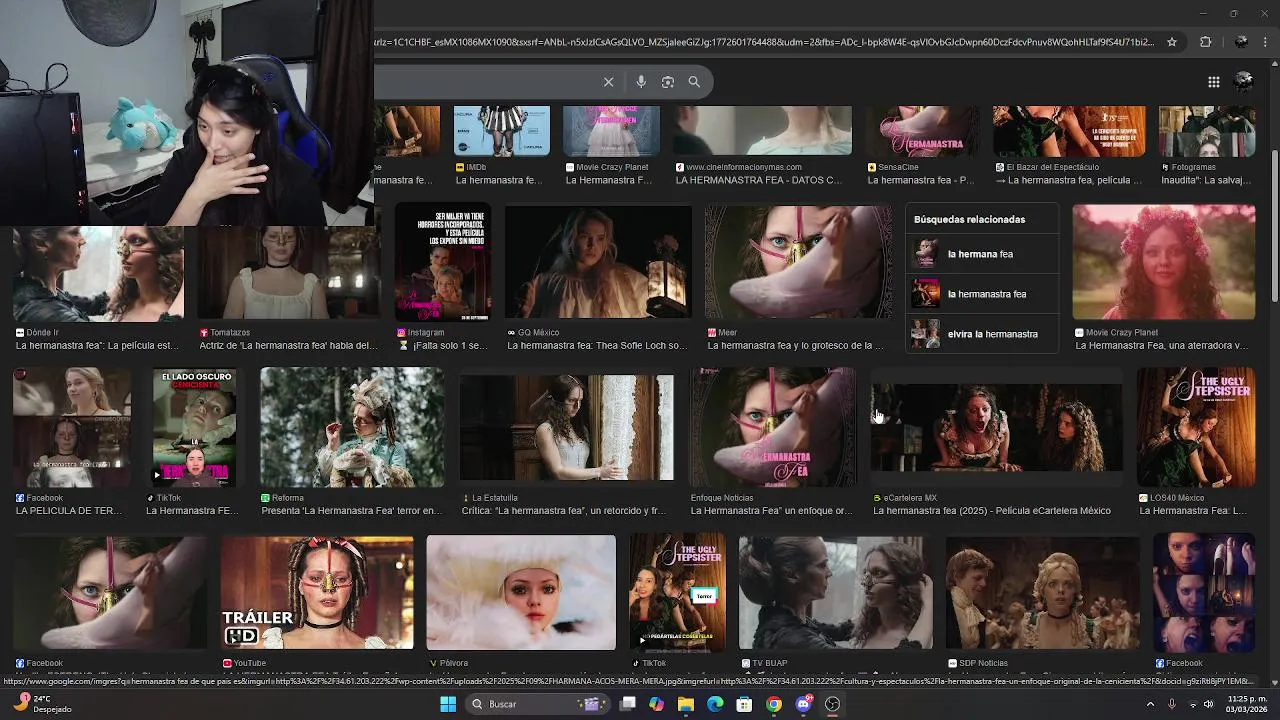Start a voice search with the microphone icon
This screenshot has height=720, width=1280.
[641, 82]
